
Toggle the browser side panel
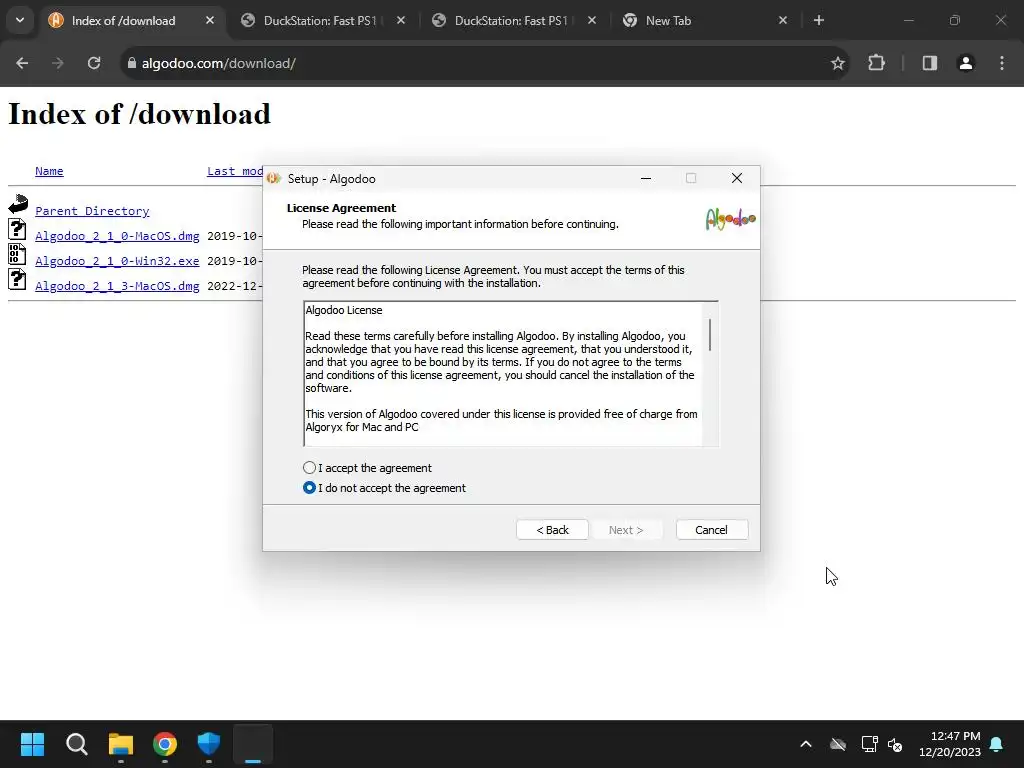click(930, 63)
